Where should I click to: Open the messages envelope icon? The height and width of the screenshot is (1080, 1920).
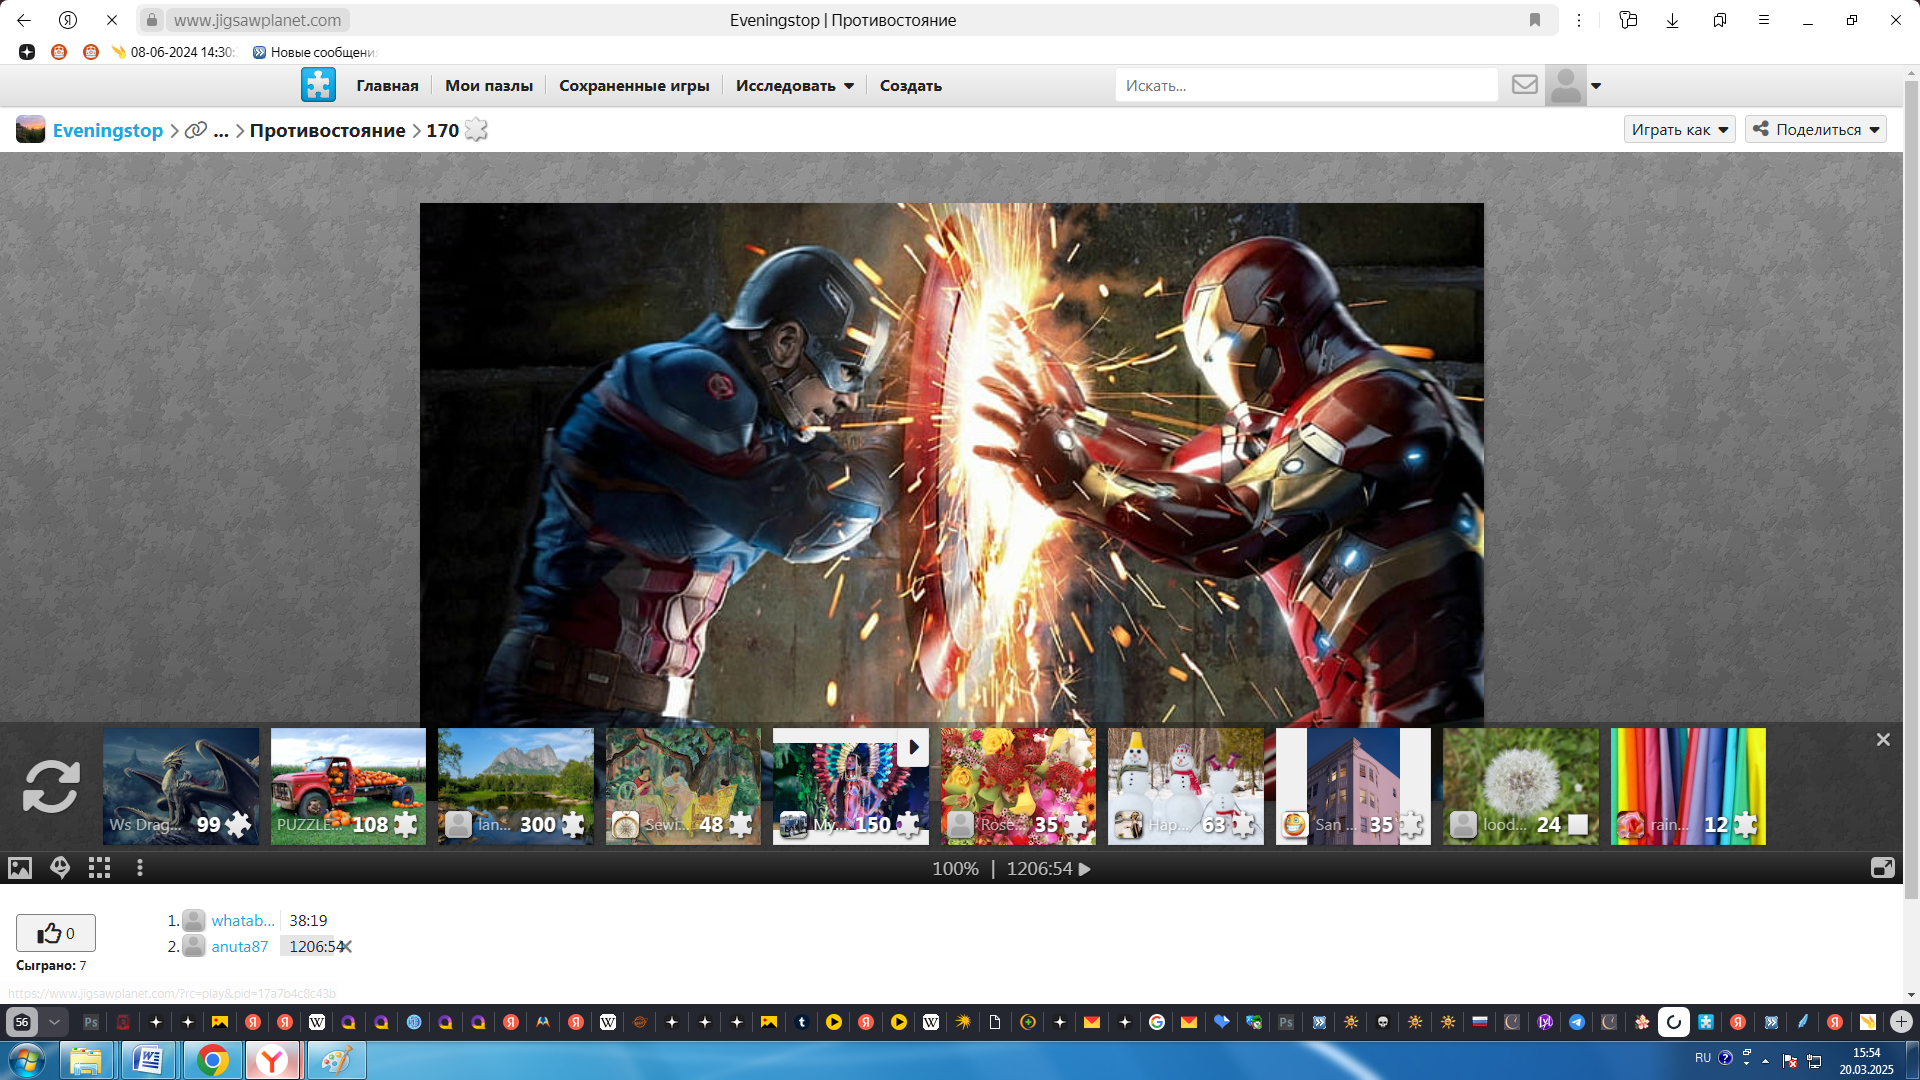pos(1524,85)
